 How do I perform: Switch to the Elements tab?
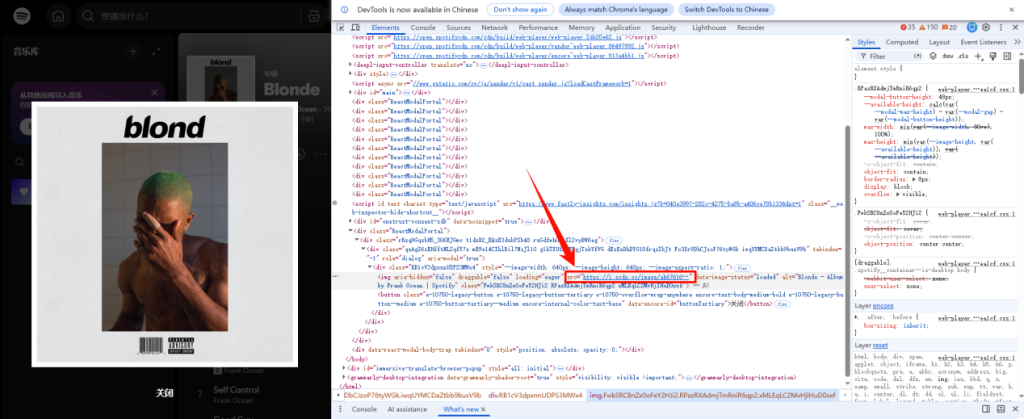click(x=385, y=27)
